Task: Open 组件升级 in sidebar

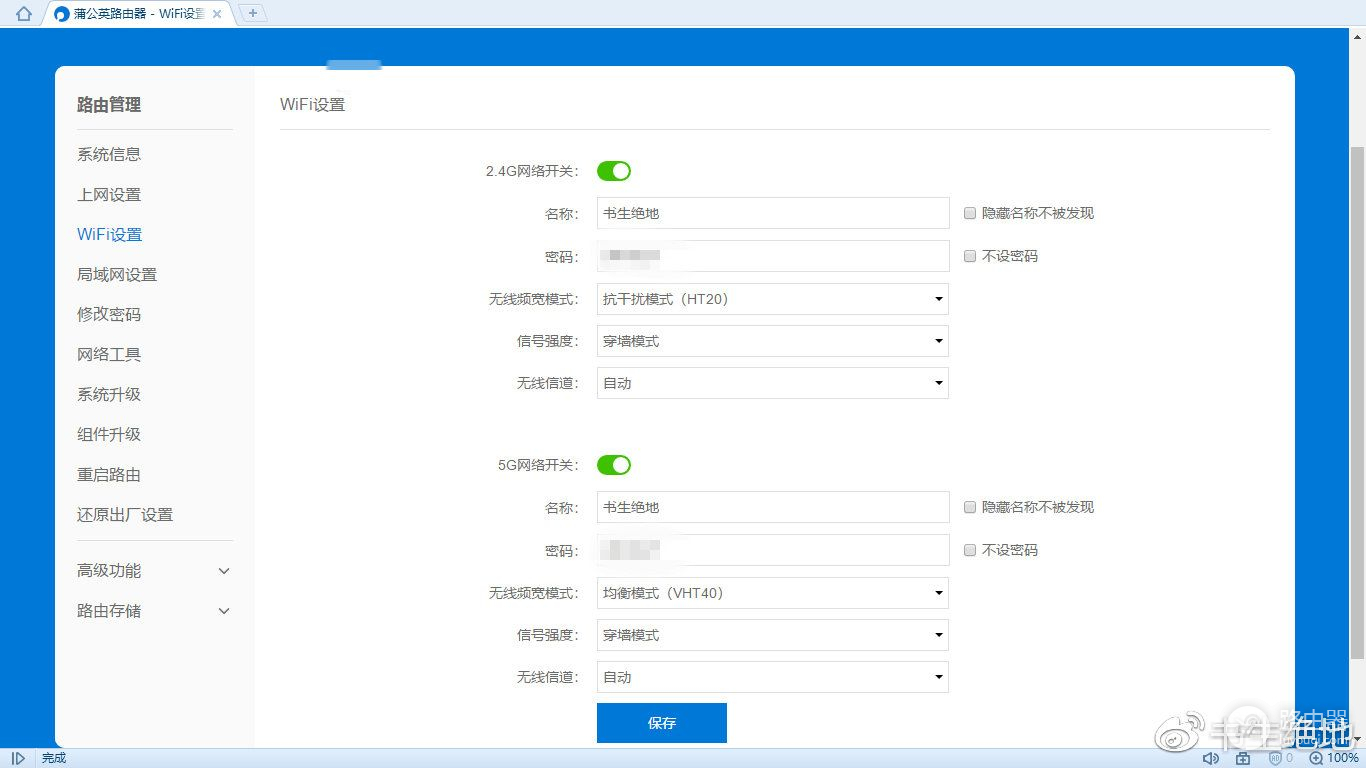Action: pos(109,434)
